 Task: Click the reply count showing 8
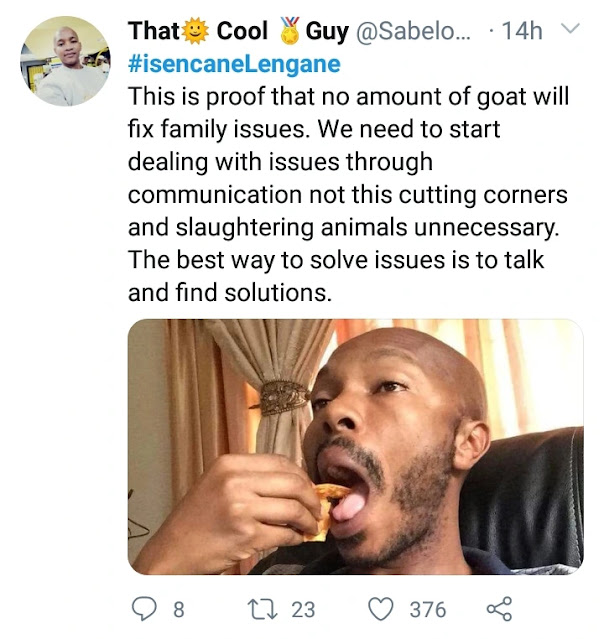[179, 610]
